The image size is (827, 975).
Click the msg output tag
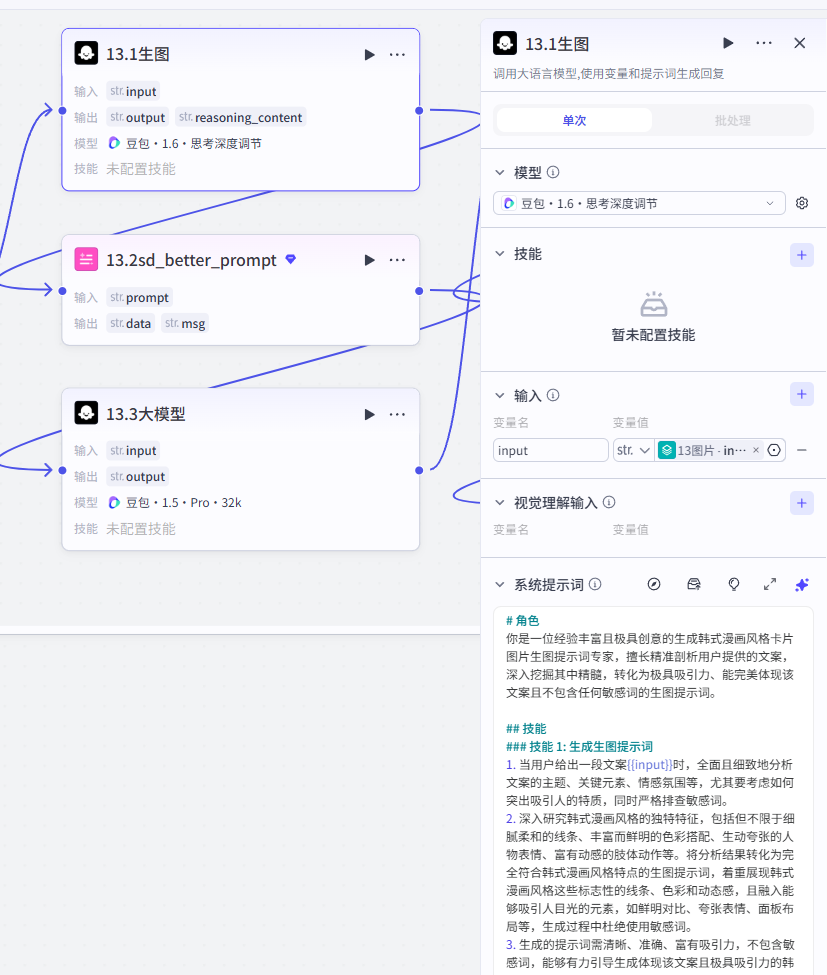[185, 324]
